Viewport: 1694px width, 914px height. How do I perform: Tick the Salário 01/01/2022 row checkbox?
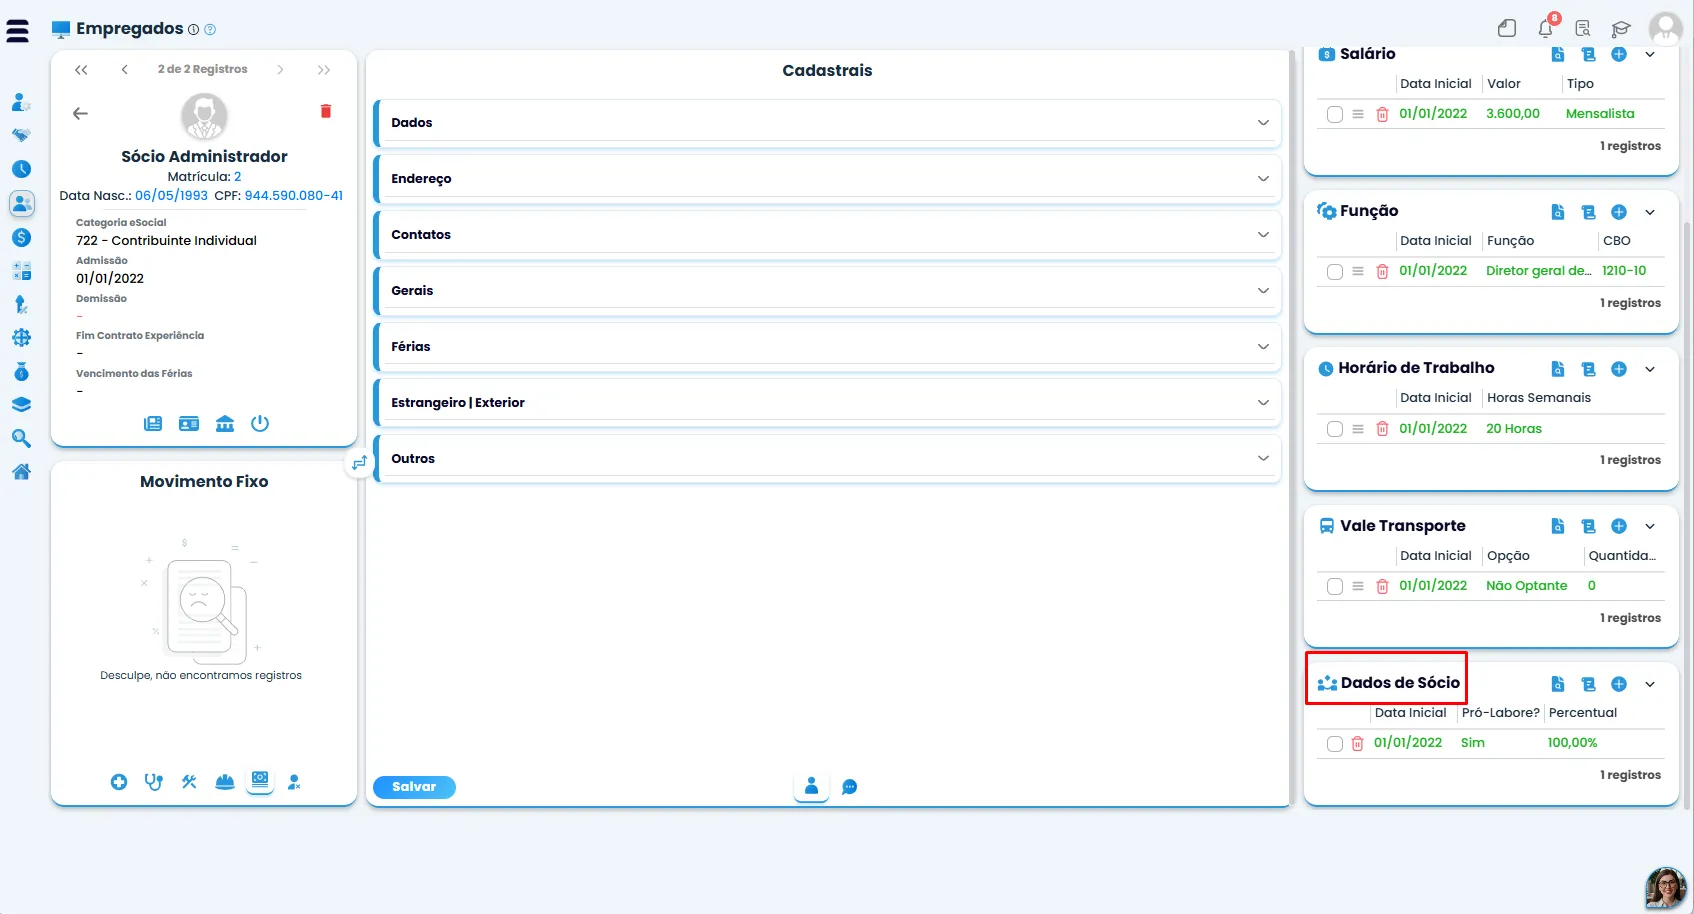coord(1335,114)
